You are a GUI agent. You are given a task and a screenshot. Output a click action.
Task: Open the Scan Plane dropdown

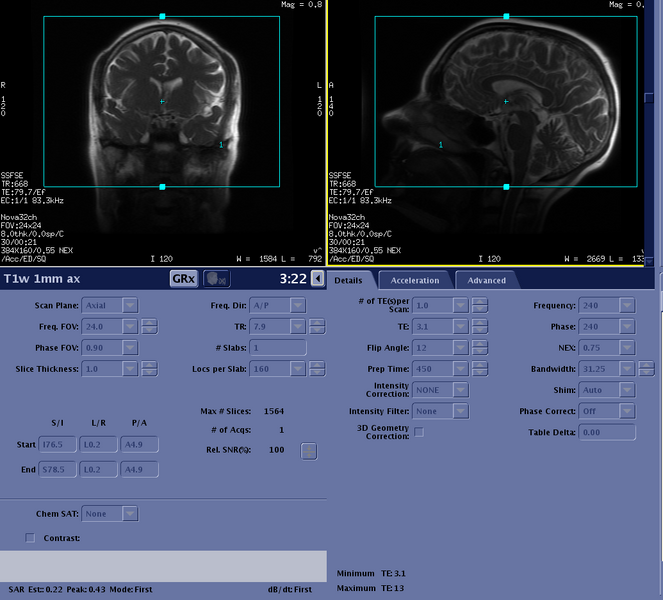coord(130,305)
